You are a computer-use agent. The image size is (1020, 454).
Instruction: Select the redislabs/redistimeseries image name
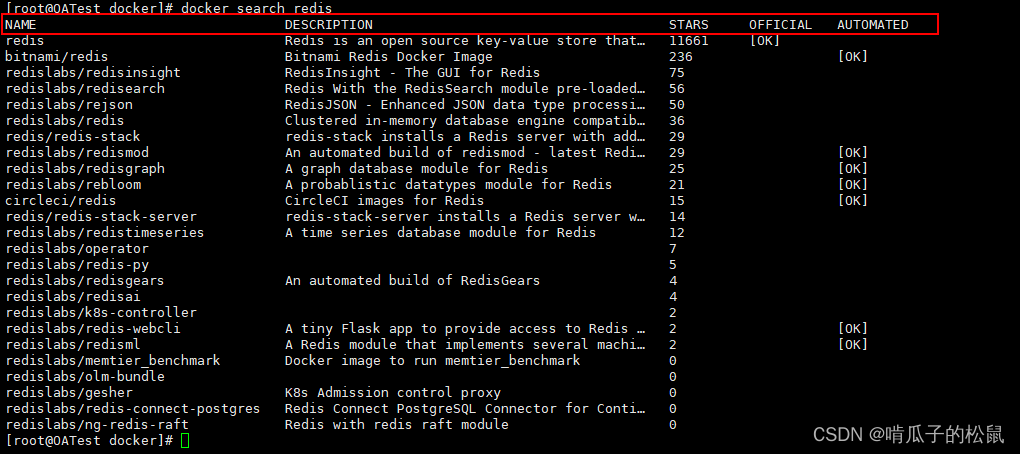click(x=105, y=232)
